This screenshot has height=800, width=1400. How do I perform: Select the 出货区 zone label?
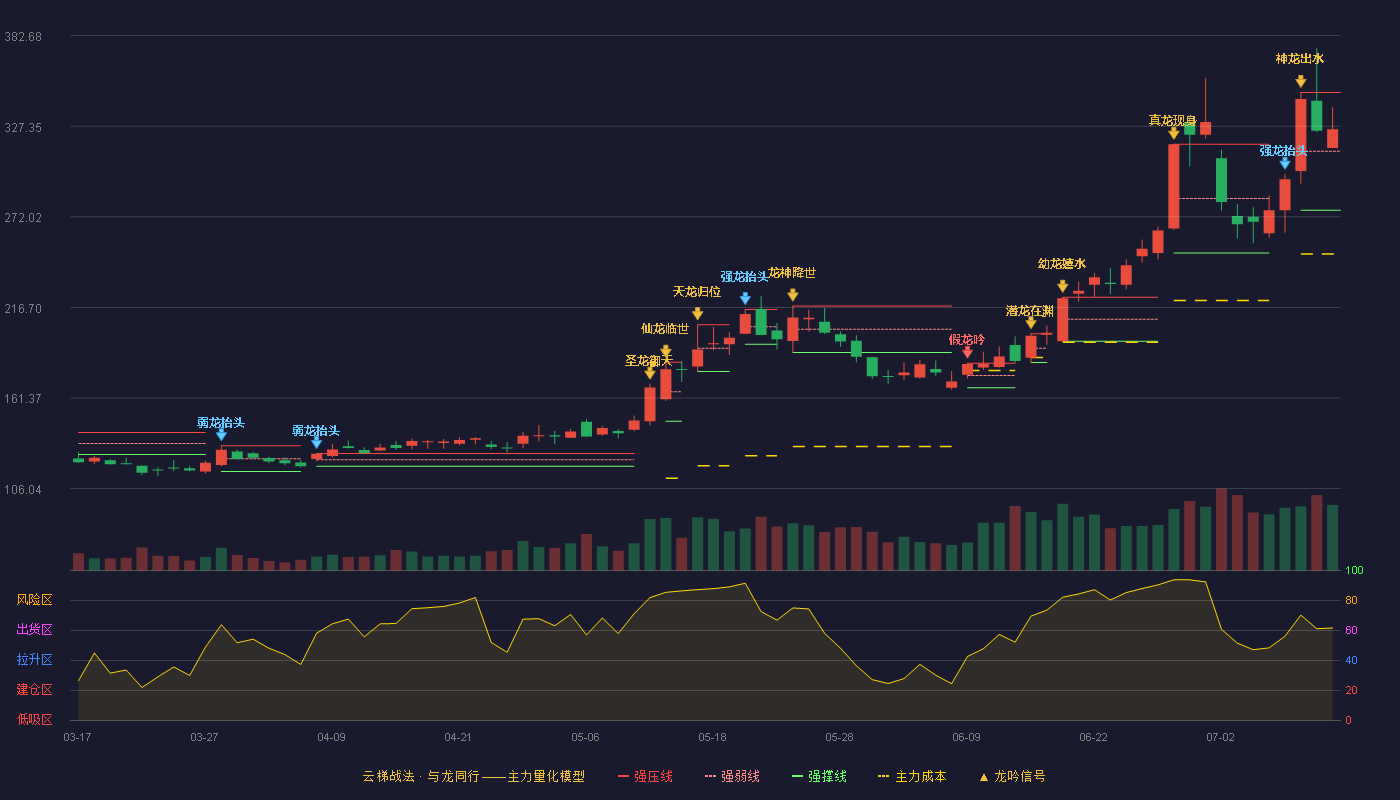[34, 630]
